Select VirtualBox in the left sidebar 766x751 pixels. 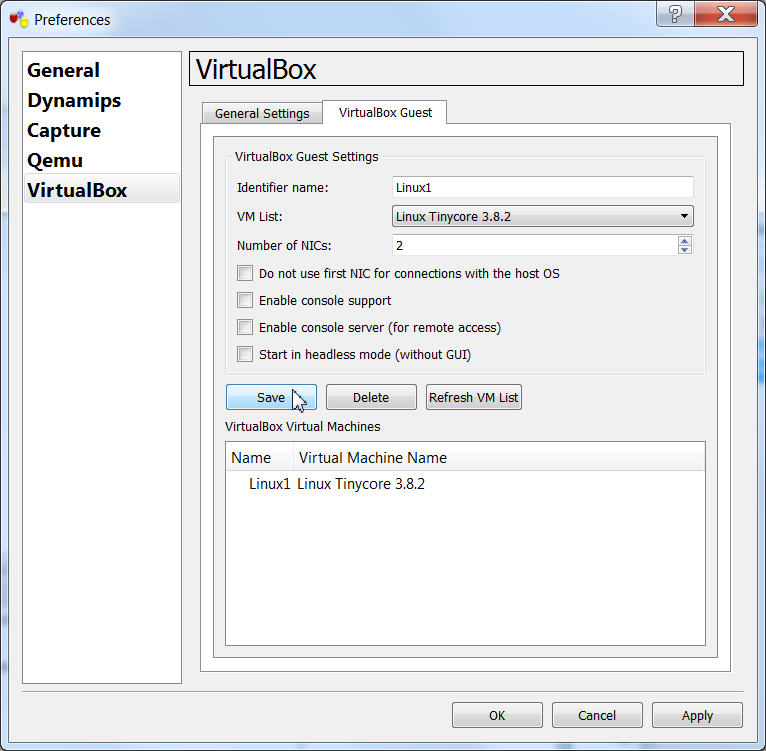102,190
